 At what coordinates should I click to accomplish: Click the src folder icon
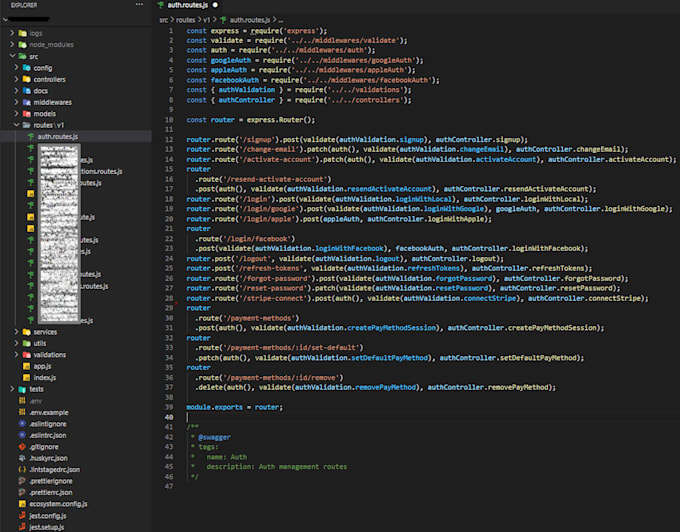click(x=23, y=56)
